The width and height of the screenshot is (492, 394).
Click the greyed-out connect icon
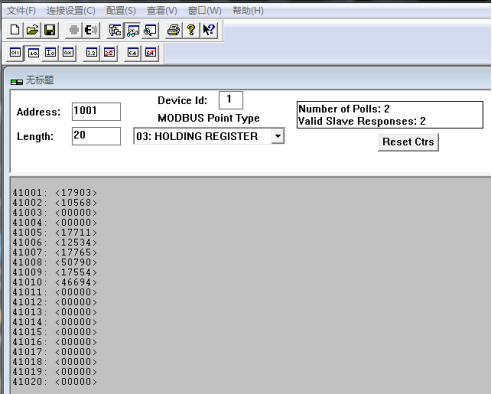[x=74, y=30]
